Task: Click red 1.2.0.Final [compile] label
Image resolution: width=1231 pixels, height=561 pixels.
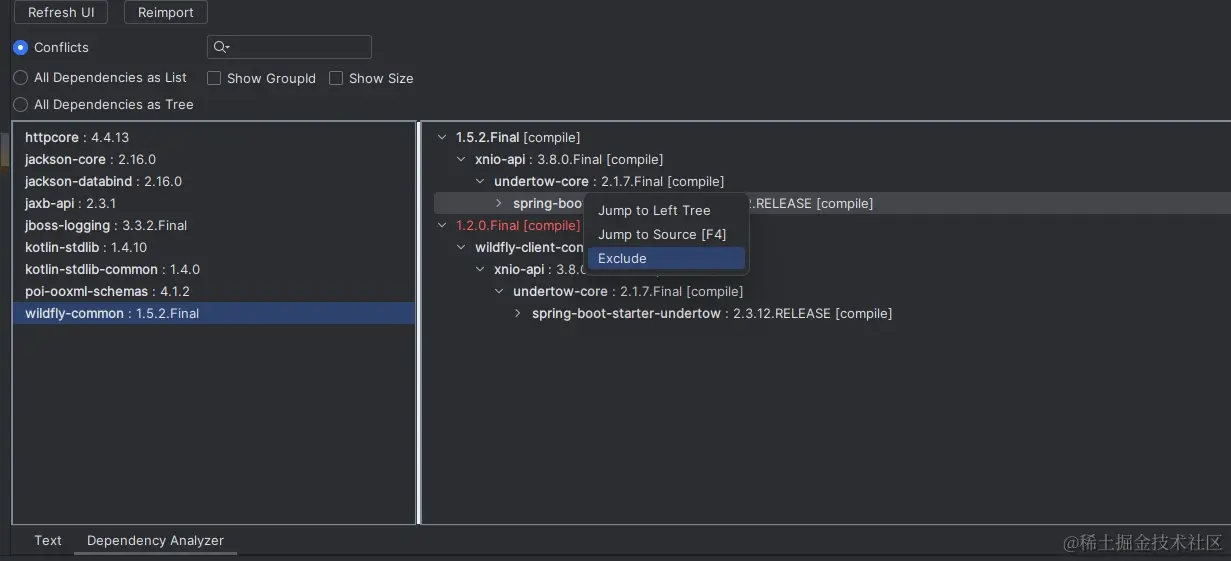Action: (x=518, y=225)
